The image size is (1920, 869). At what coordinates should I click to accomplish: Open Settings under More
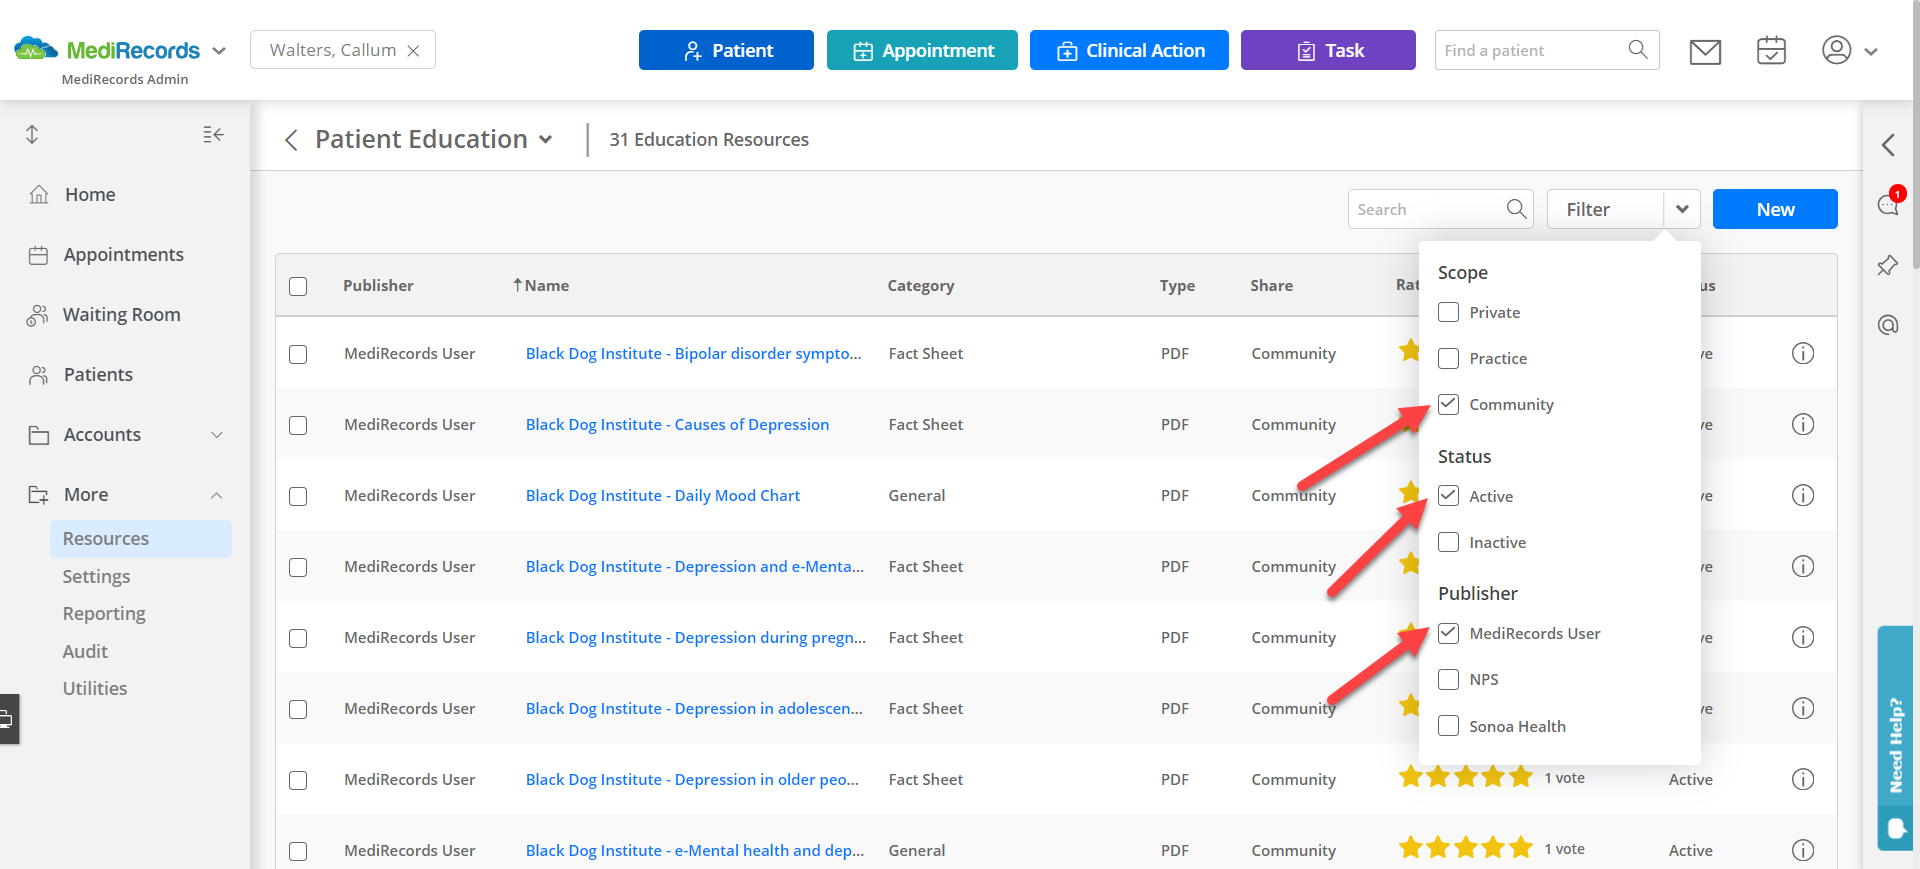tap(96, 576)
